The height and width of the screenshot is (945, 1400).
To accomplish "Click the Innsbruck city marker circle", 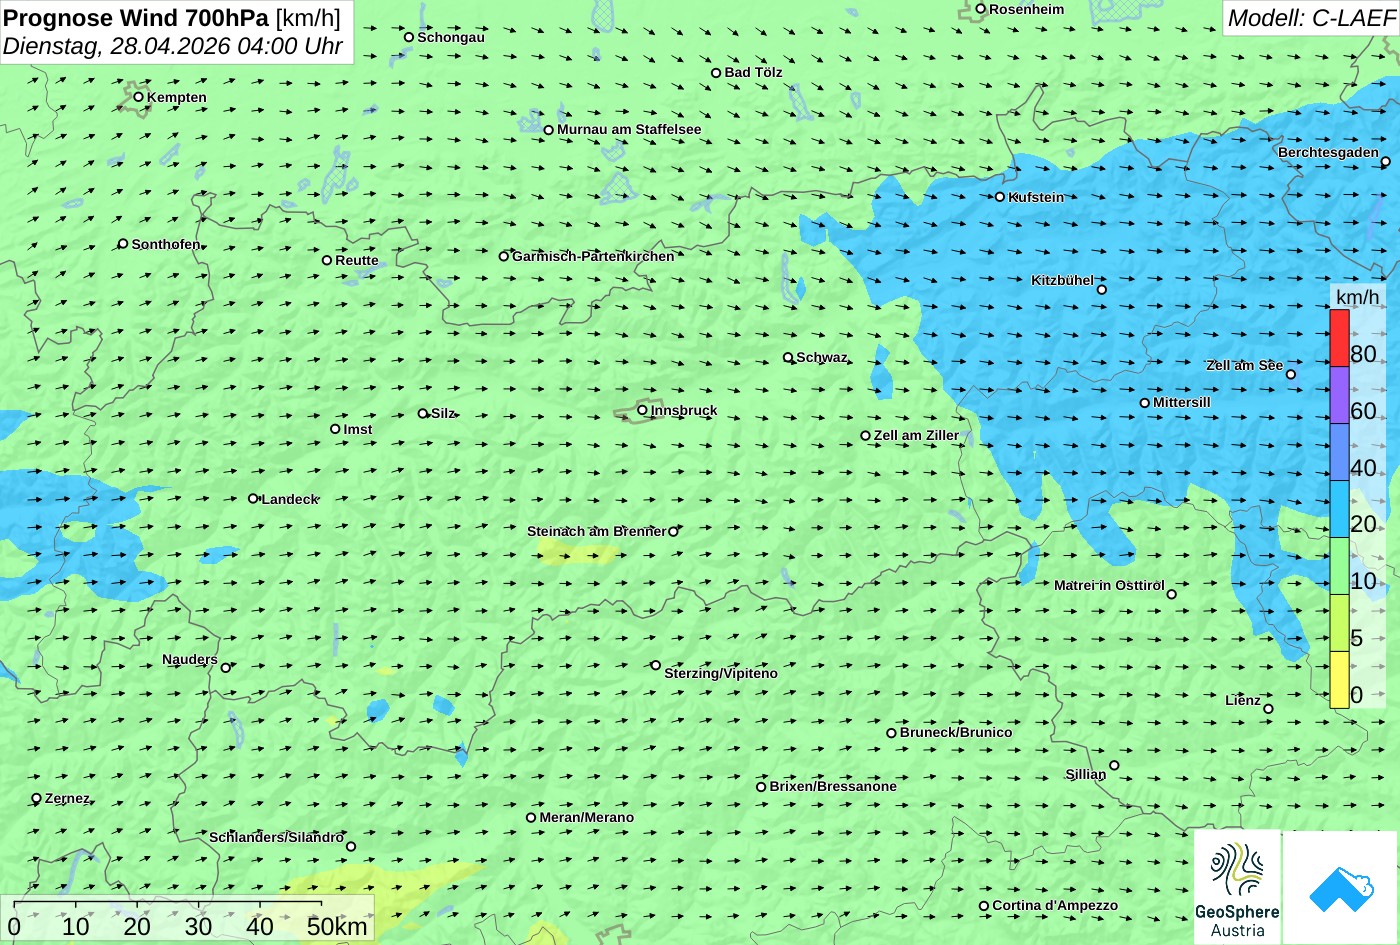I will (x=642, y=410).
